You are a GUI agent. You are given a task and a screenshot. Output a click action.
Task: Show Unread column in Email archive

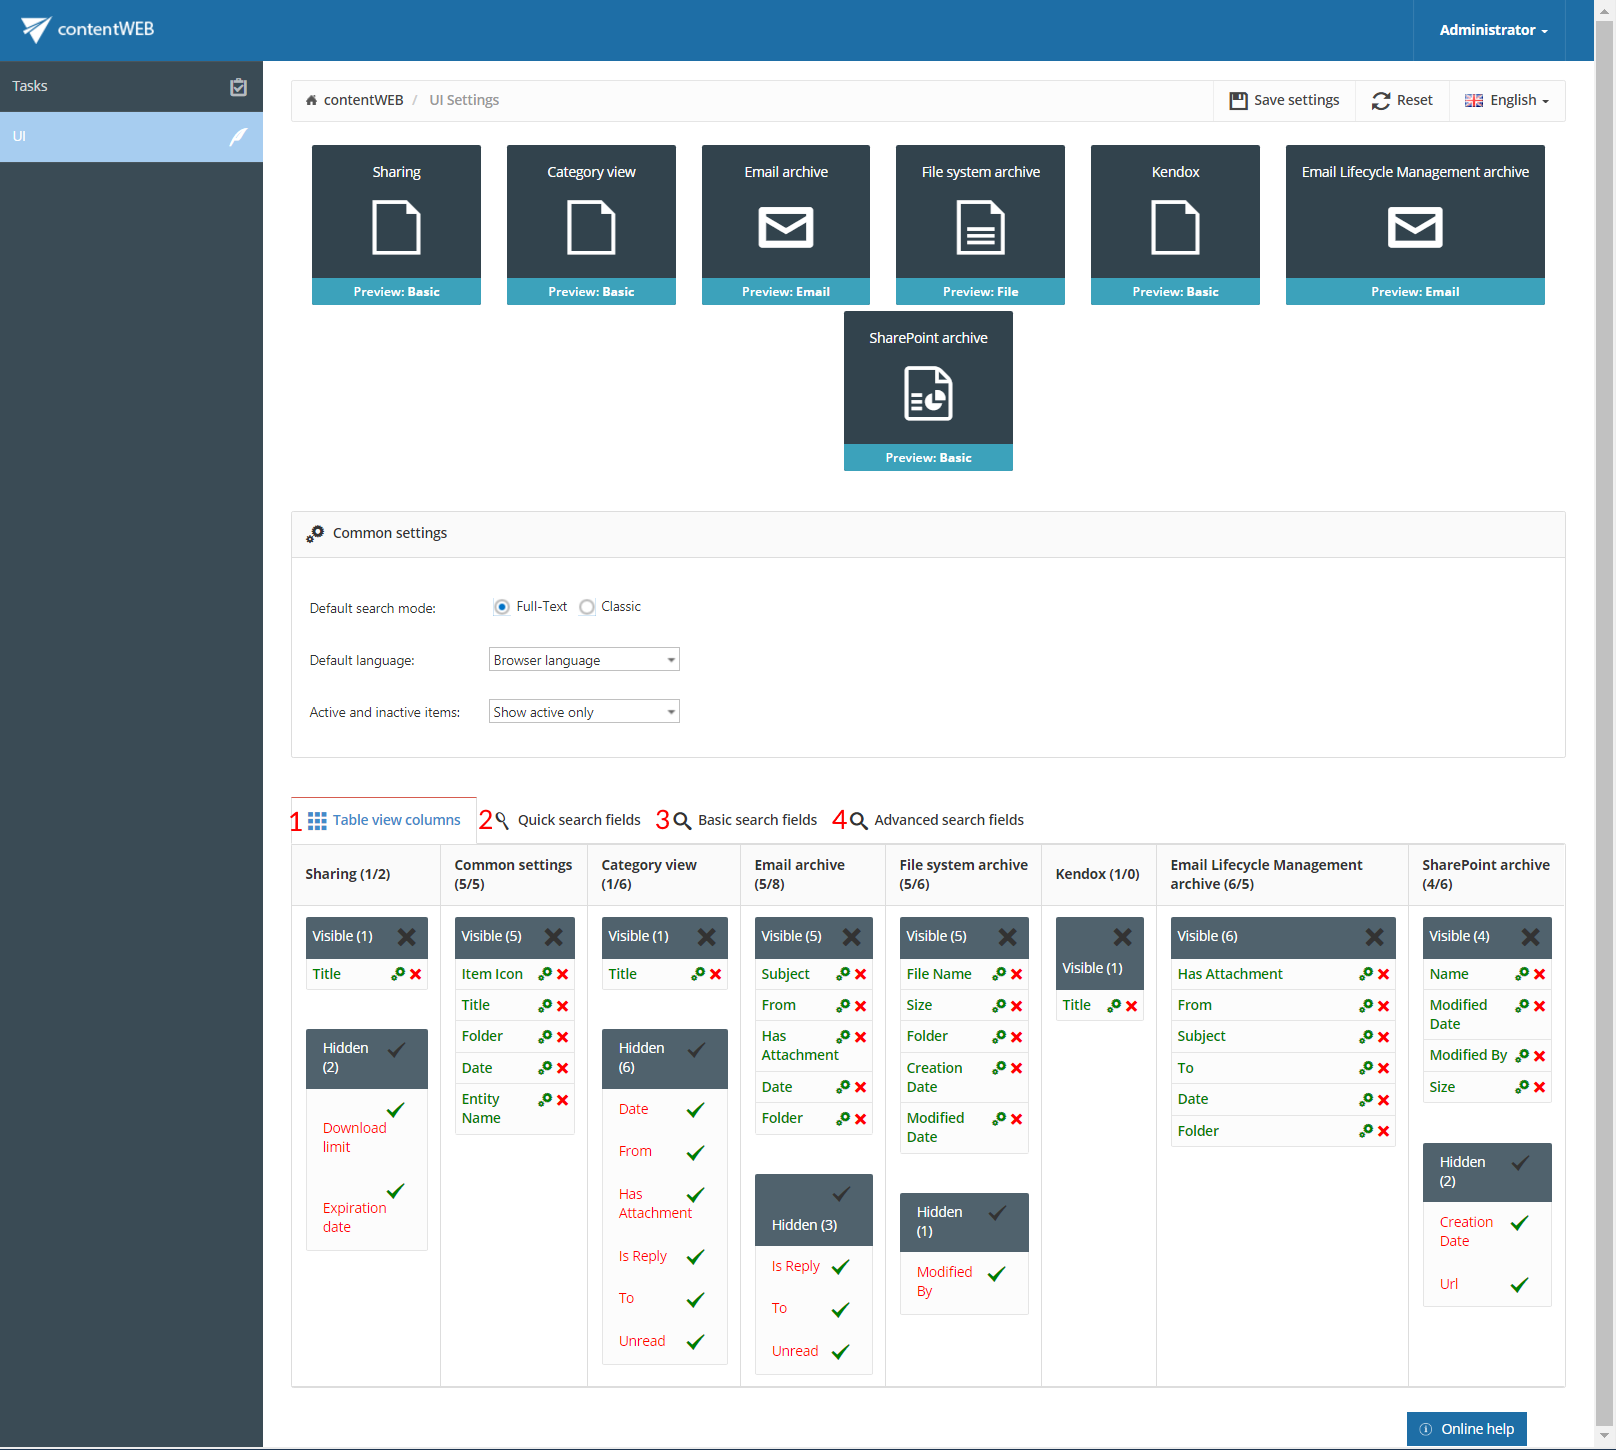[x=841, y=1352]
